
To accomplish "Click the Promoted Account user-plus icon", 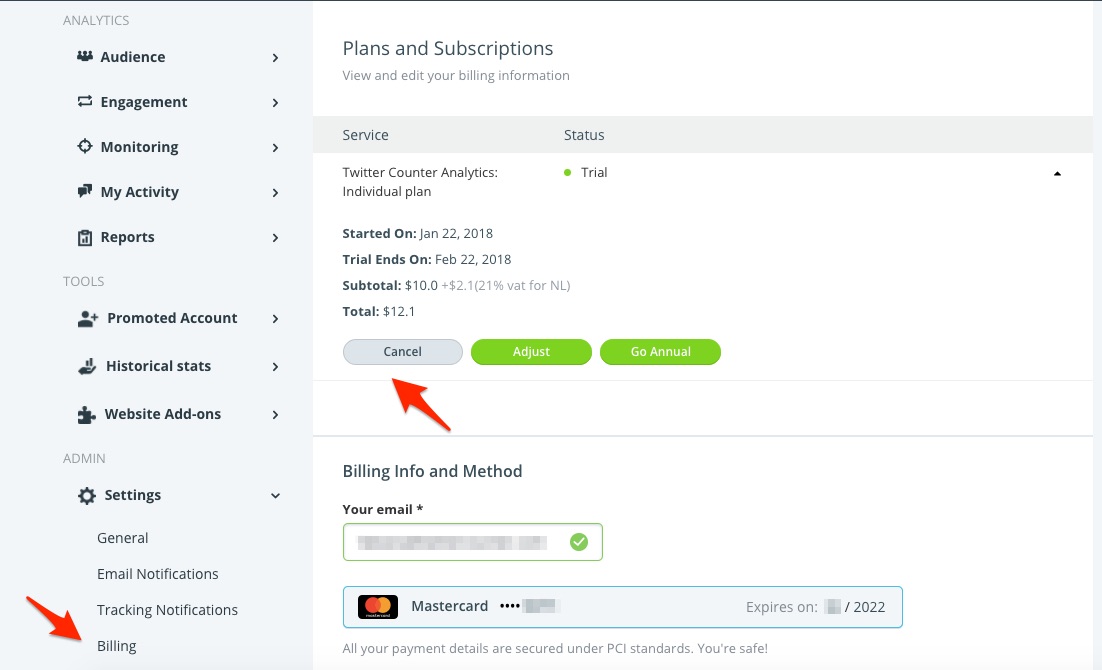I will [88, 318].
